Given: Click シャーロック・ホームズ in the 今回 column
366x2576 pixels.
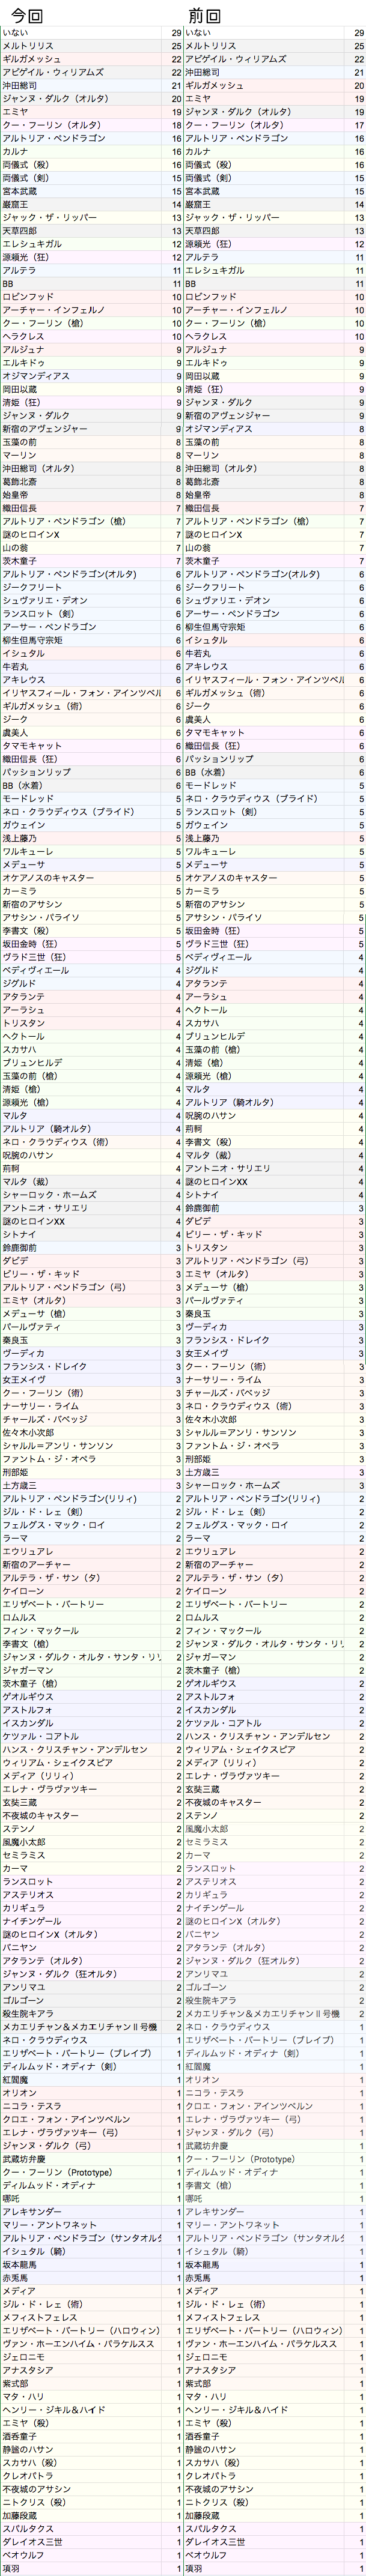Looking at the screenshot, I should pyautogui.click(x=49, y=1195).
